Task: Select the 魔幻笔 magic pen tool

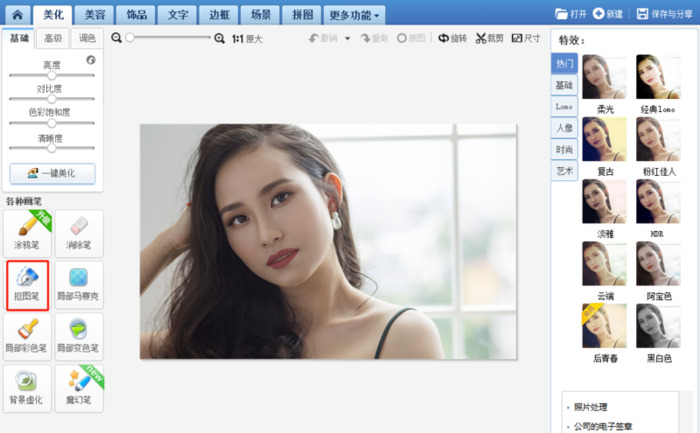Action: (x=79, y=388)
